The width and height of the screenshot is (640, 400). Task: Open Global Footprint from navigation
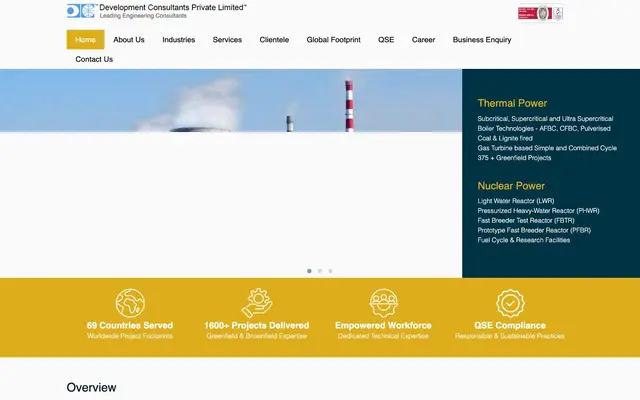click(x=333, y=40)
